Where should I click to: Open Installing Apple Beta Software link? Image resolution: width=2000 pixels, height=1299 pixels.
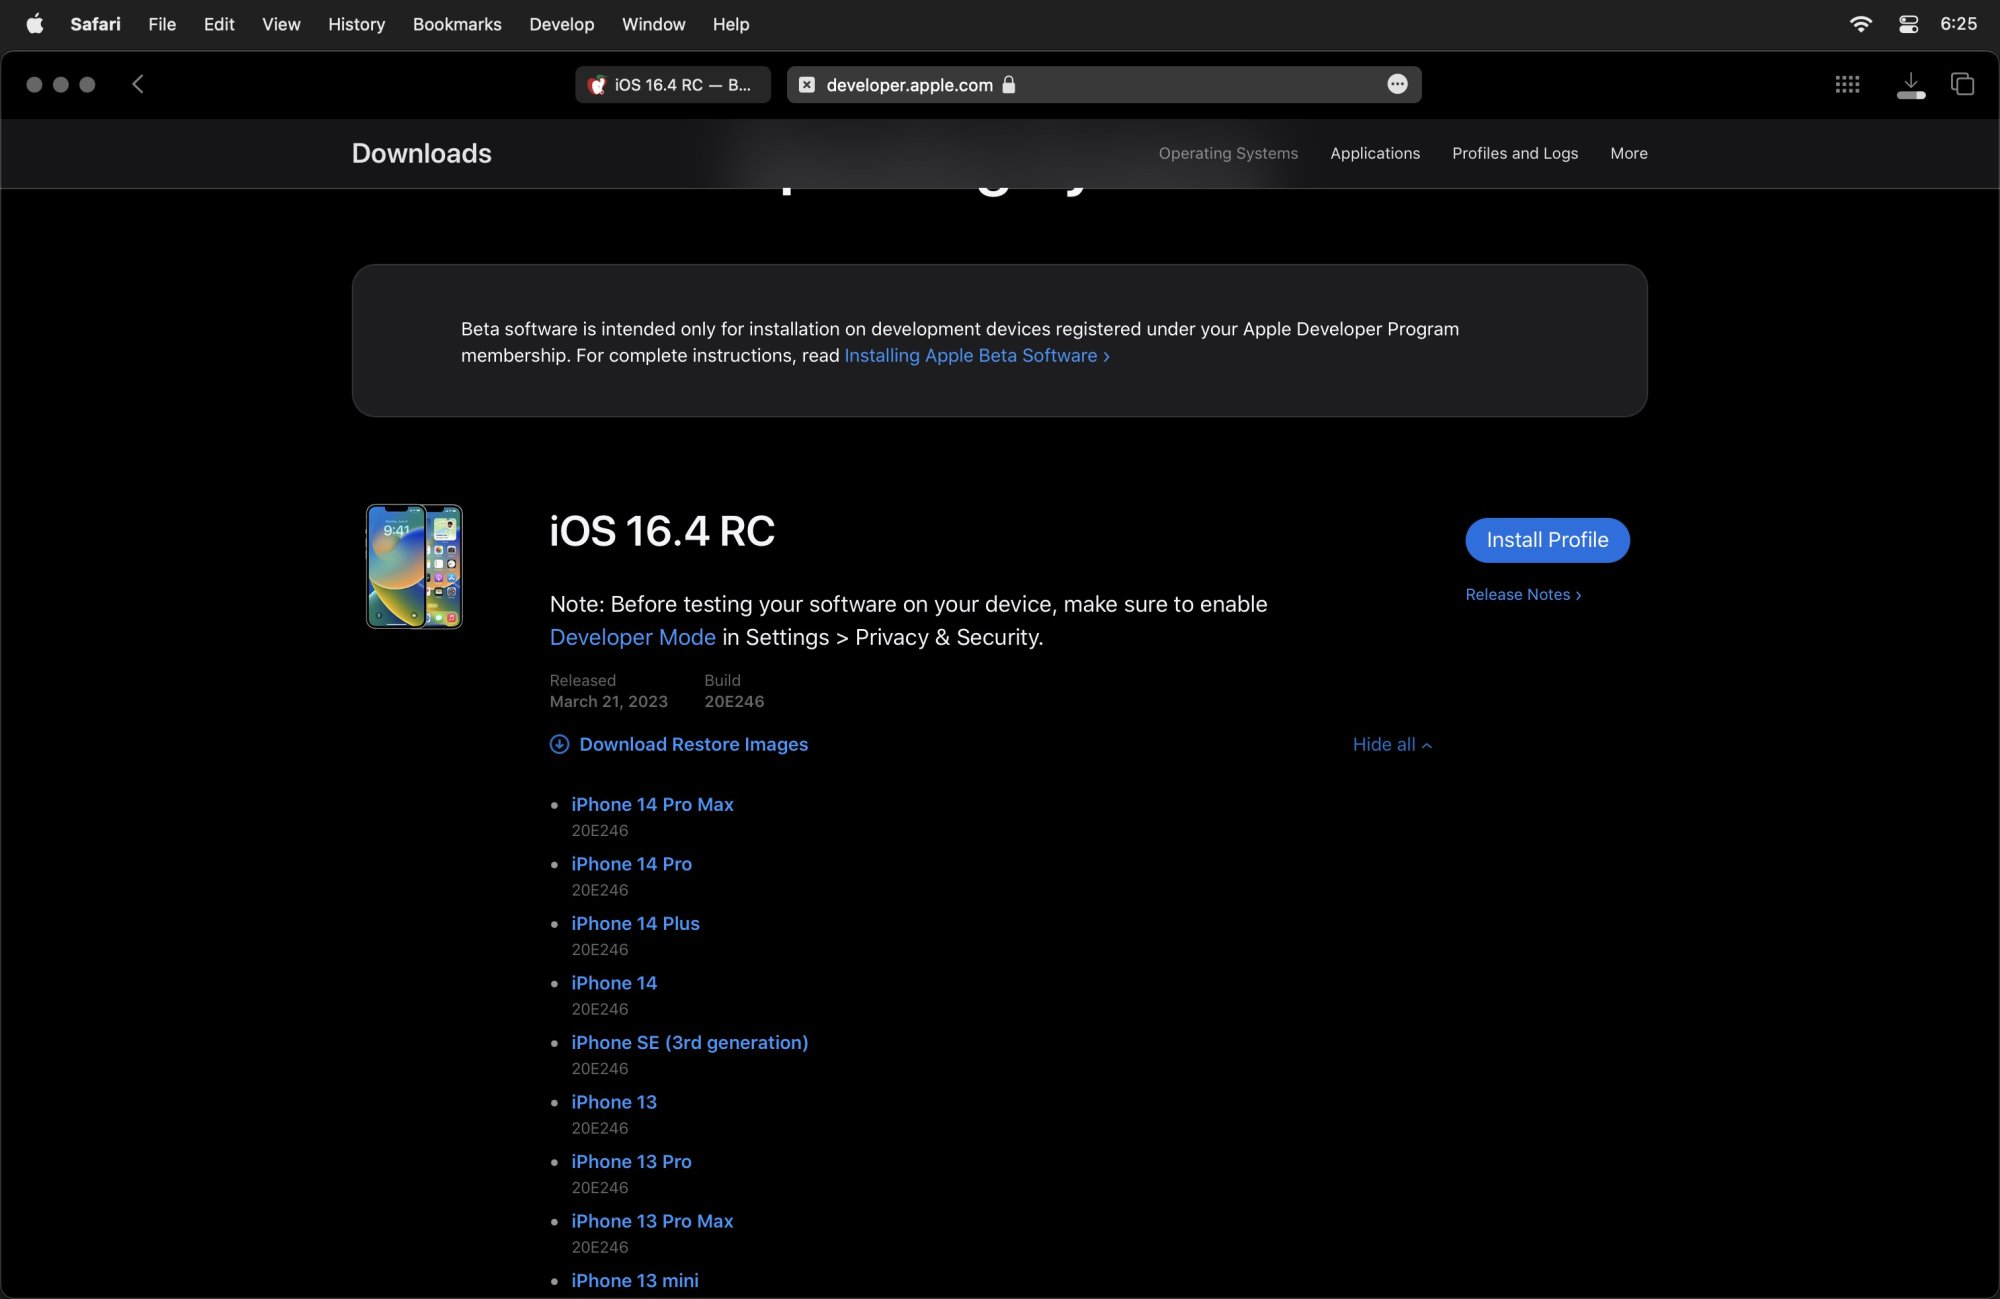pos(976,356)
